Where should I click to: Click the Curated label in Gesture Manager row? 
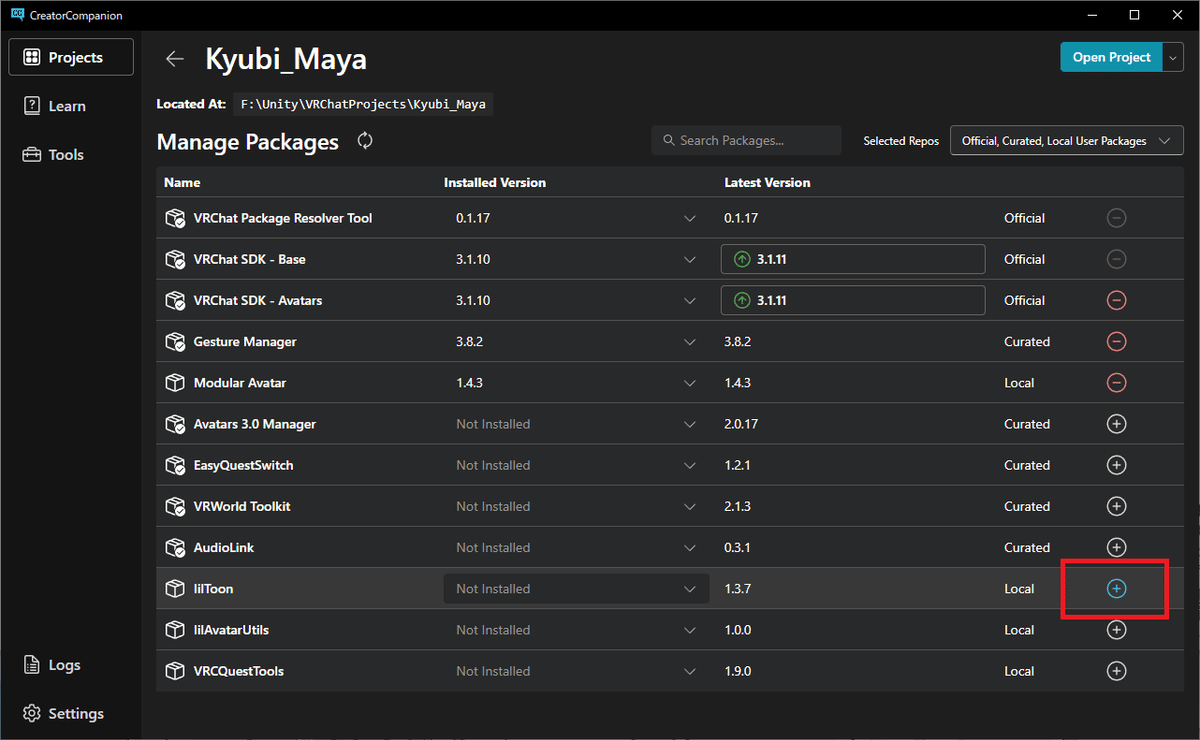pyautogui.click(x=1027, y=341)
